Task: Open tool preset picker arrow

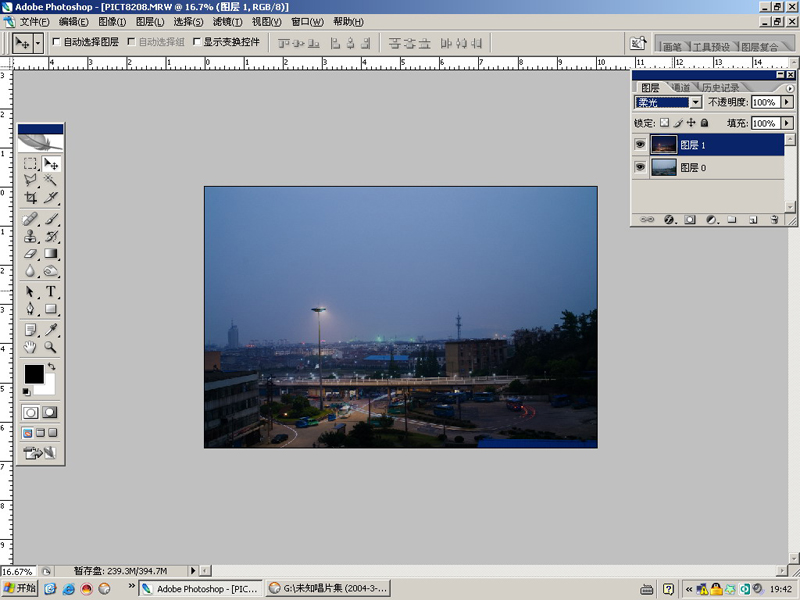Action: click(x=38, y=43)
